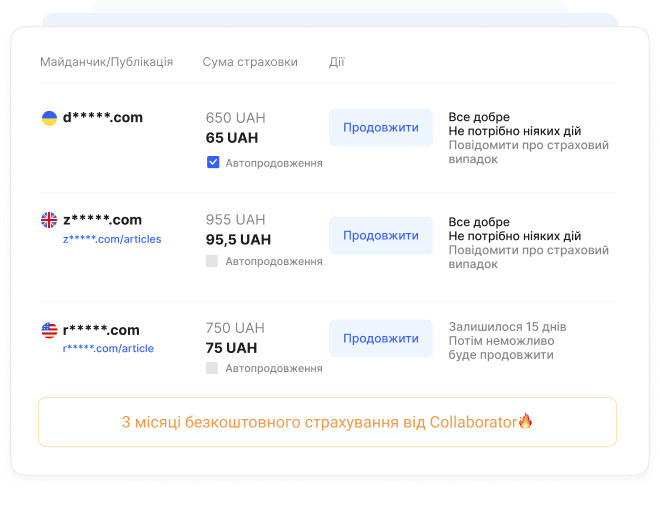Screen dimensions: 660x523
Task: Click the US flag icon beside r*****.com
Action: 49,330
